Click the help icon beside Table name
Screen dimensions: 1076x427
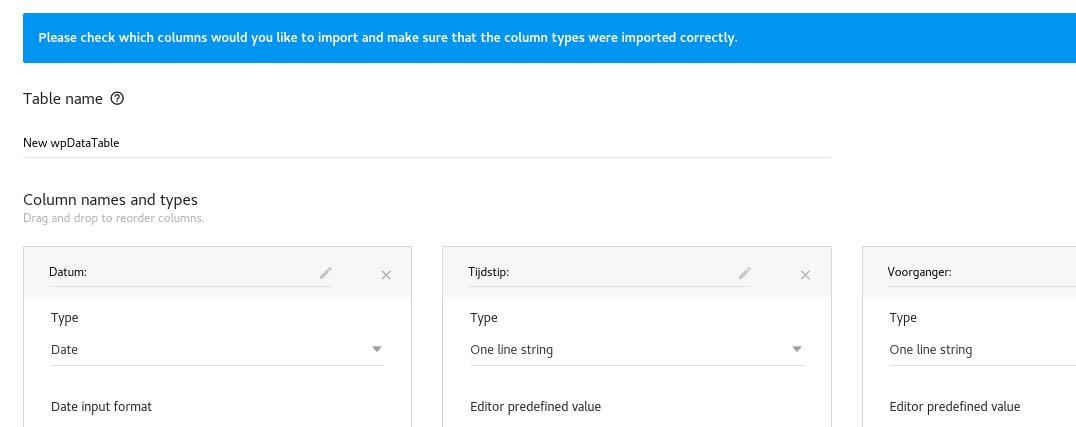click(x=117, y=99)
